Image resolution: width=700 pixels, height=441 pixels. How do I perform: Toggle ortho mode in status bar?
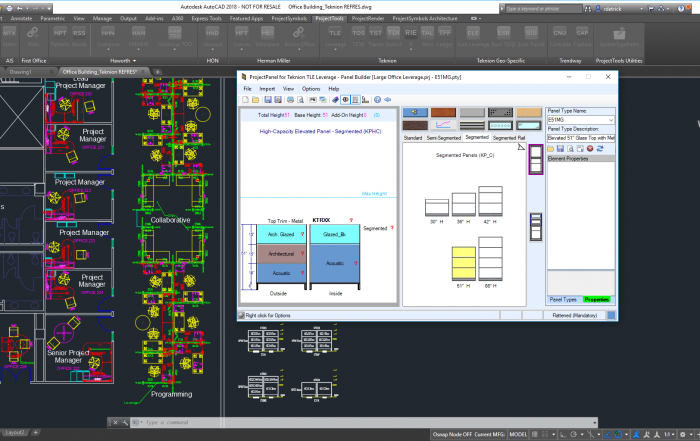click(x=563, y=434)
